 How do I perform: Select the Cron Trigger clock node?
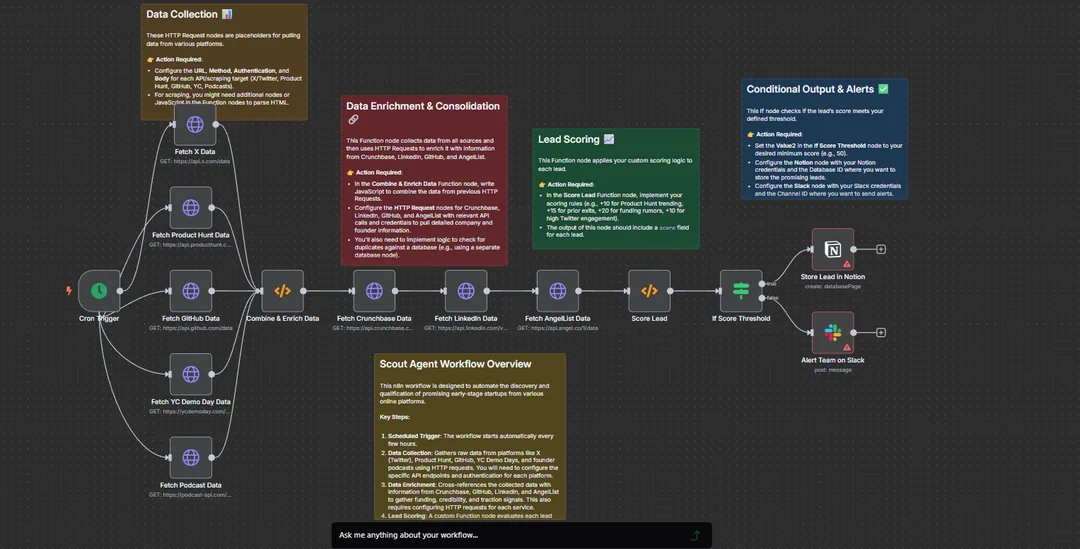[99, 291]
